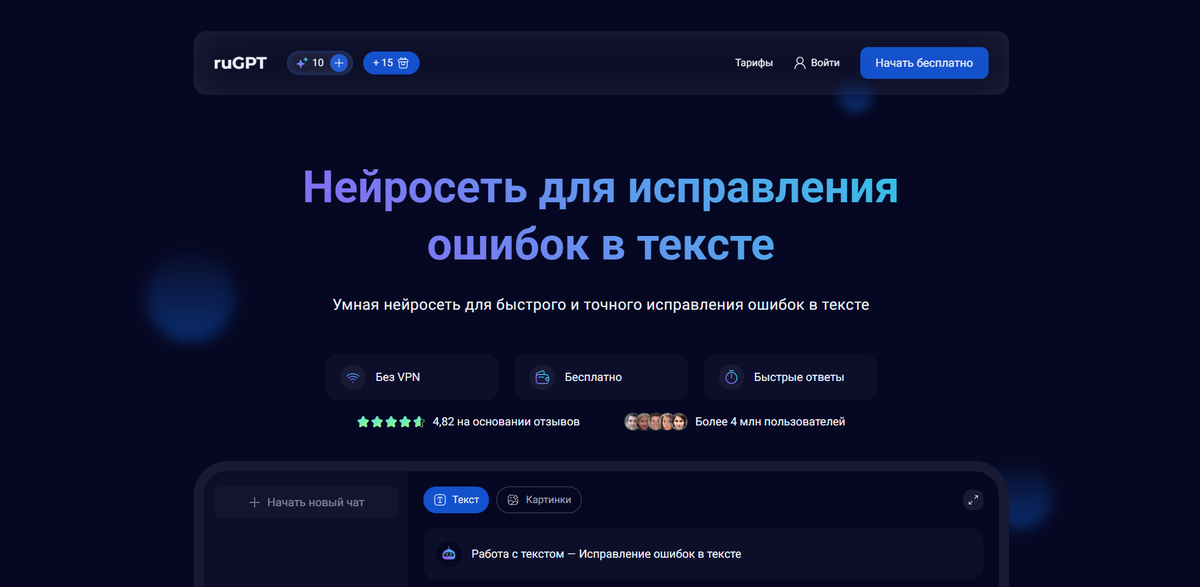Click the +15 gift bonus button
The image size is (1200, 587).
coord(391,63)
